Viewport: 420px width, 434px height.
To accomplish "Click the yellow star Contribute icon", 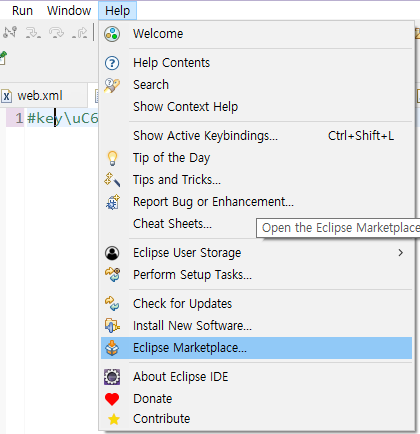I will [x=114, y=419].
